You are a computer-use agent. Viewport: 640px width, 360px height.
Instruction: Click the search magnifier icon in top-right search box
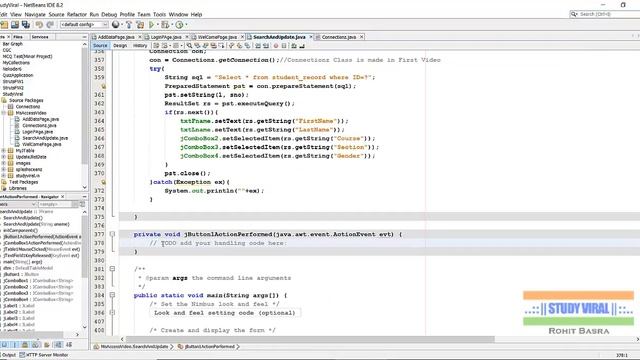click(x=574, y=14)
